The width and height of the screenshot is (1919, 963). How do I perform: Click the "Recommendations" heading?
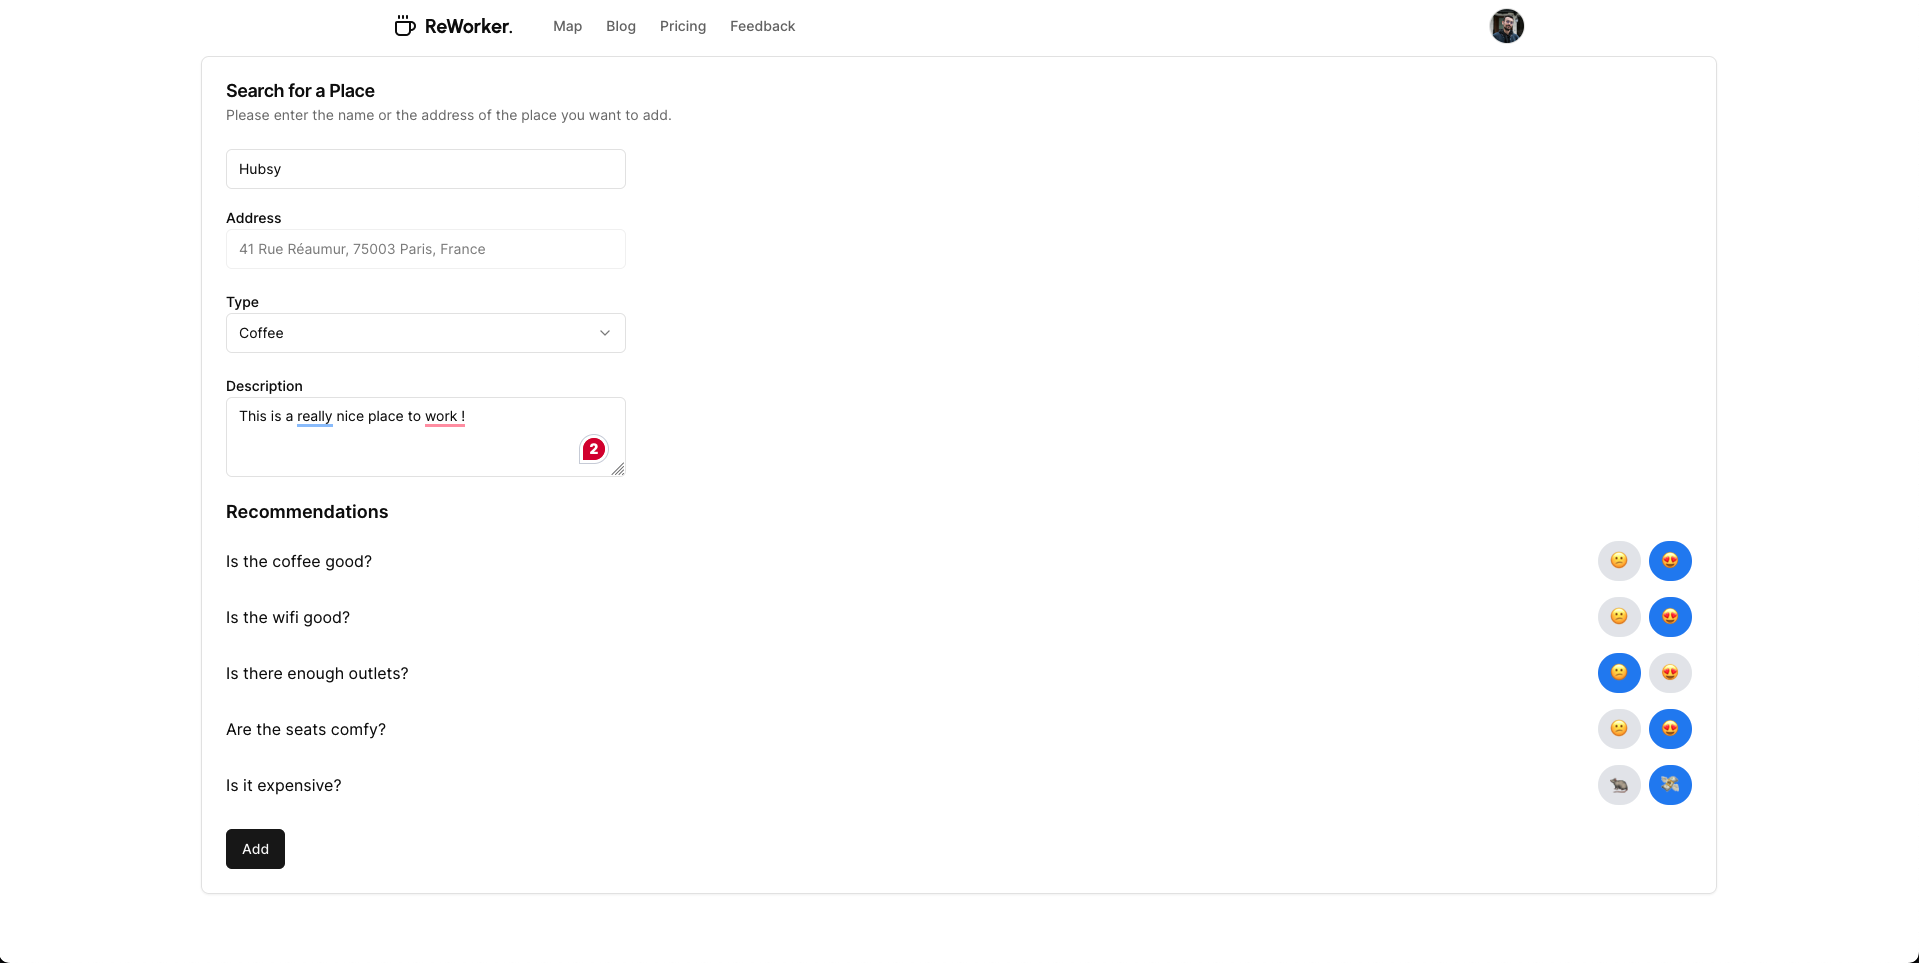(307, 512)
